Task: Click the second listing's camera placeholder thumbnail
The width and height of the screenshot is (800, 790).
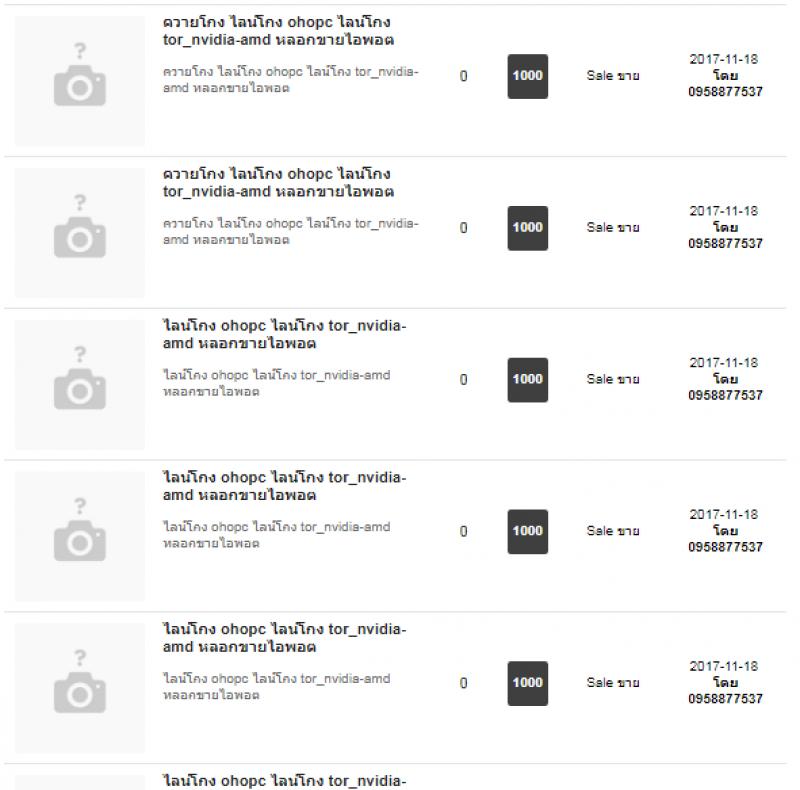Action: 80,233
